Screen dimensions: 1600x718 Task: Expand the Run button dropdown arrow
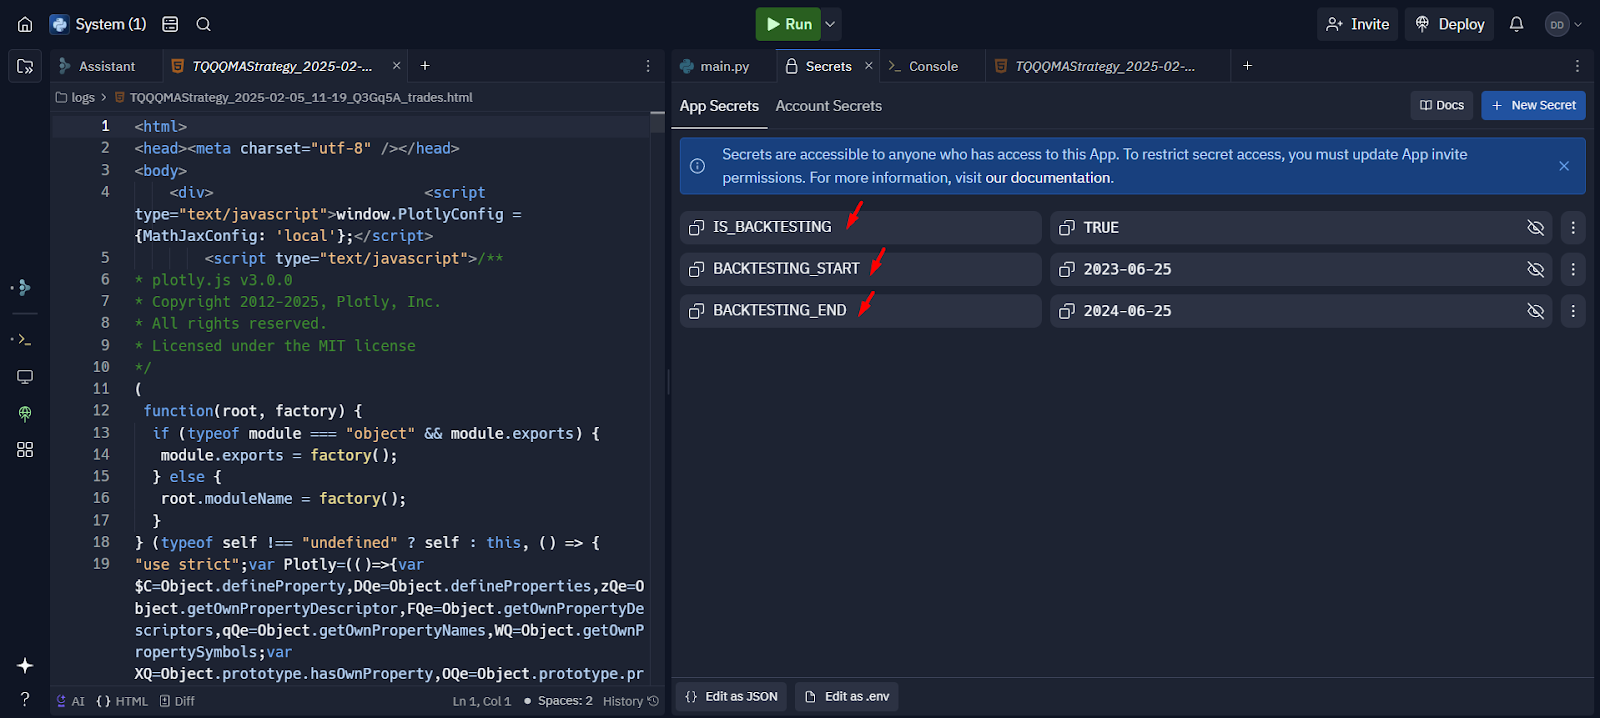tap(830, 24)
